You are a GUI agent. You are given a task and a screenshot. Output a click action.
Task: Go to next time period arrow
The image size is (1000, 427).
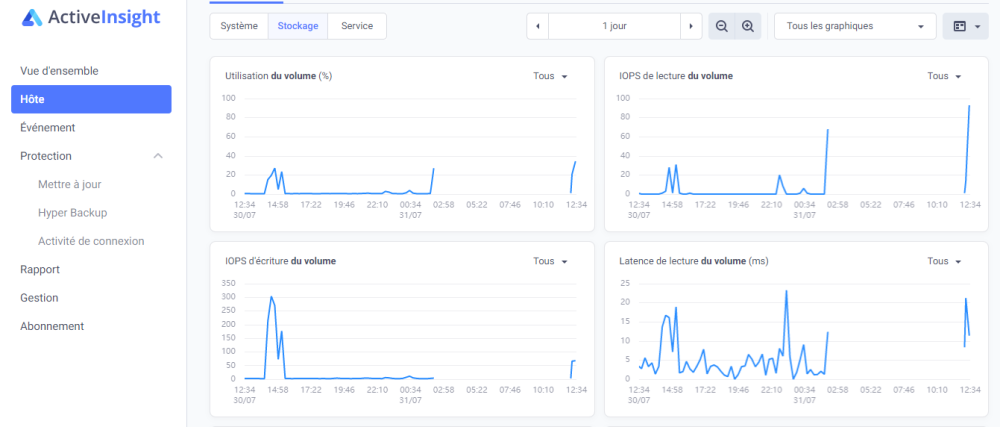pyautogui.click(x=691, y=26)
